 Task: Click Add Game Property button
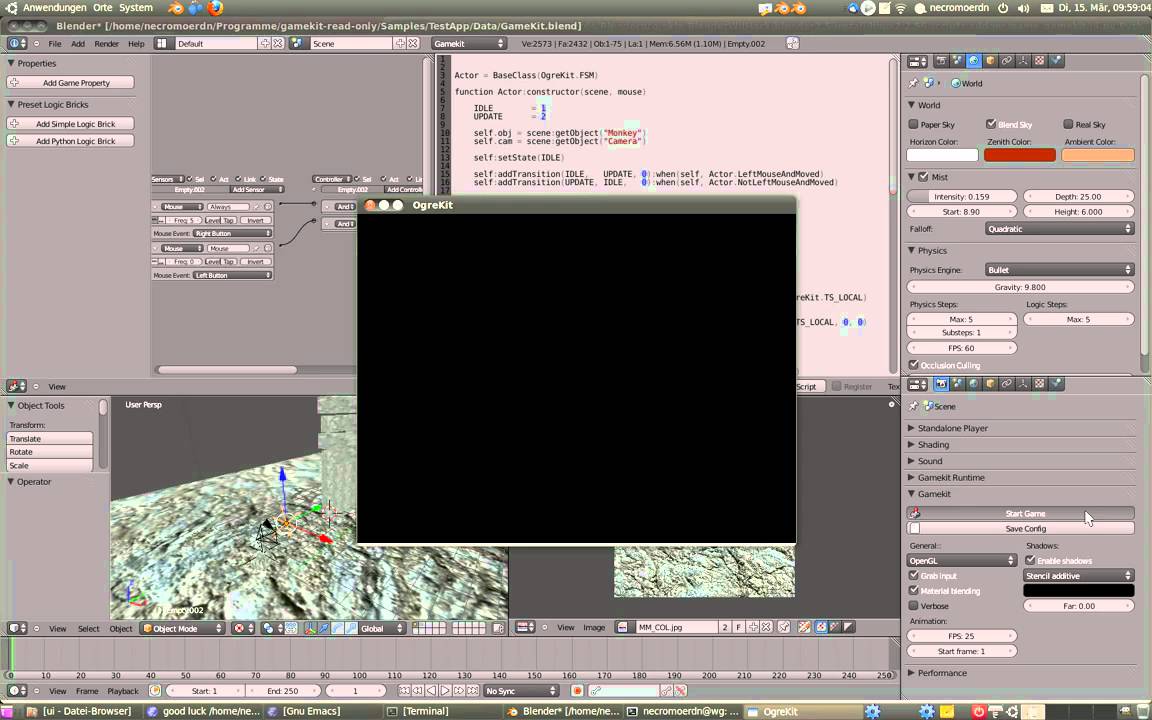tap(71, 82)
